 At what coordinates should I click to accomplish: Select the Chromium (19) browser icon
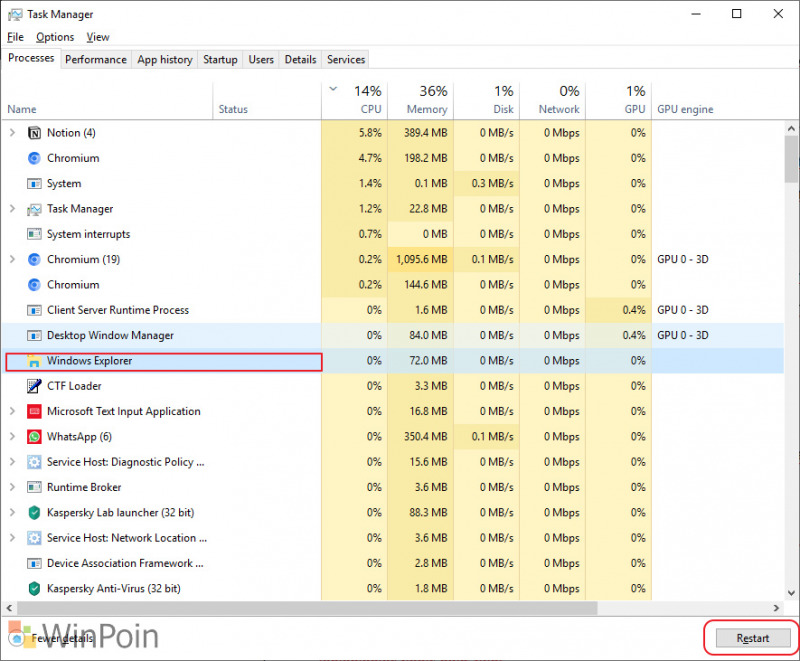pyautogui.click(x=34, y=260)
